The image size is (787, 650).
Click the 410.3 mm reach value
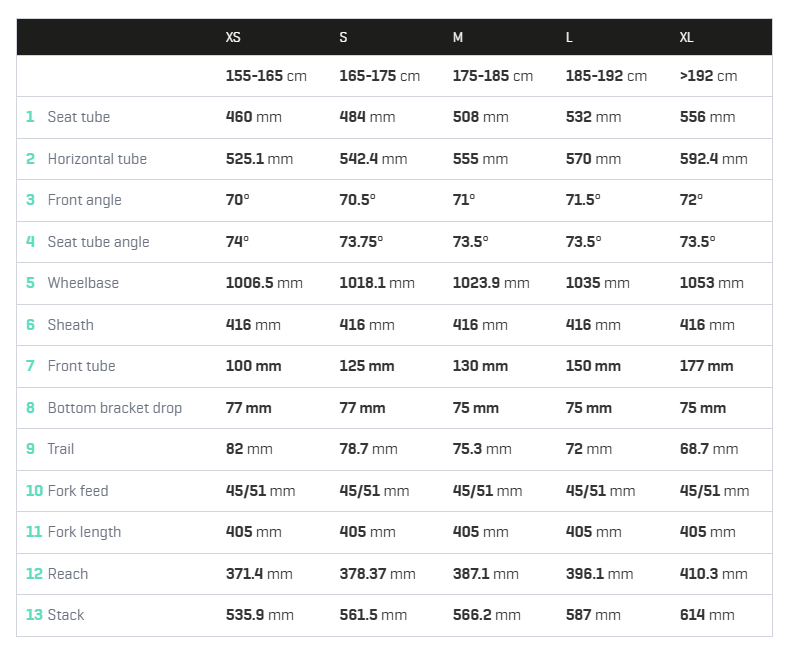click(713, 574)
